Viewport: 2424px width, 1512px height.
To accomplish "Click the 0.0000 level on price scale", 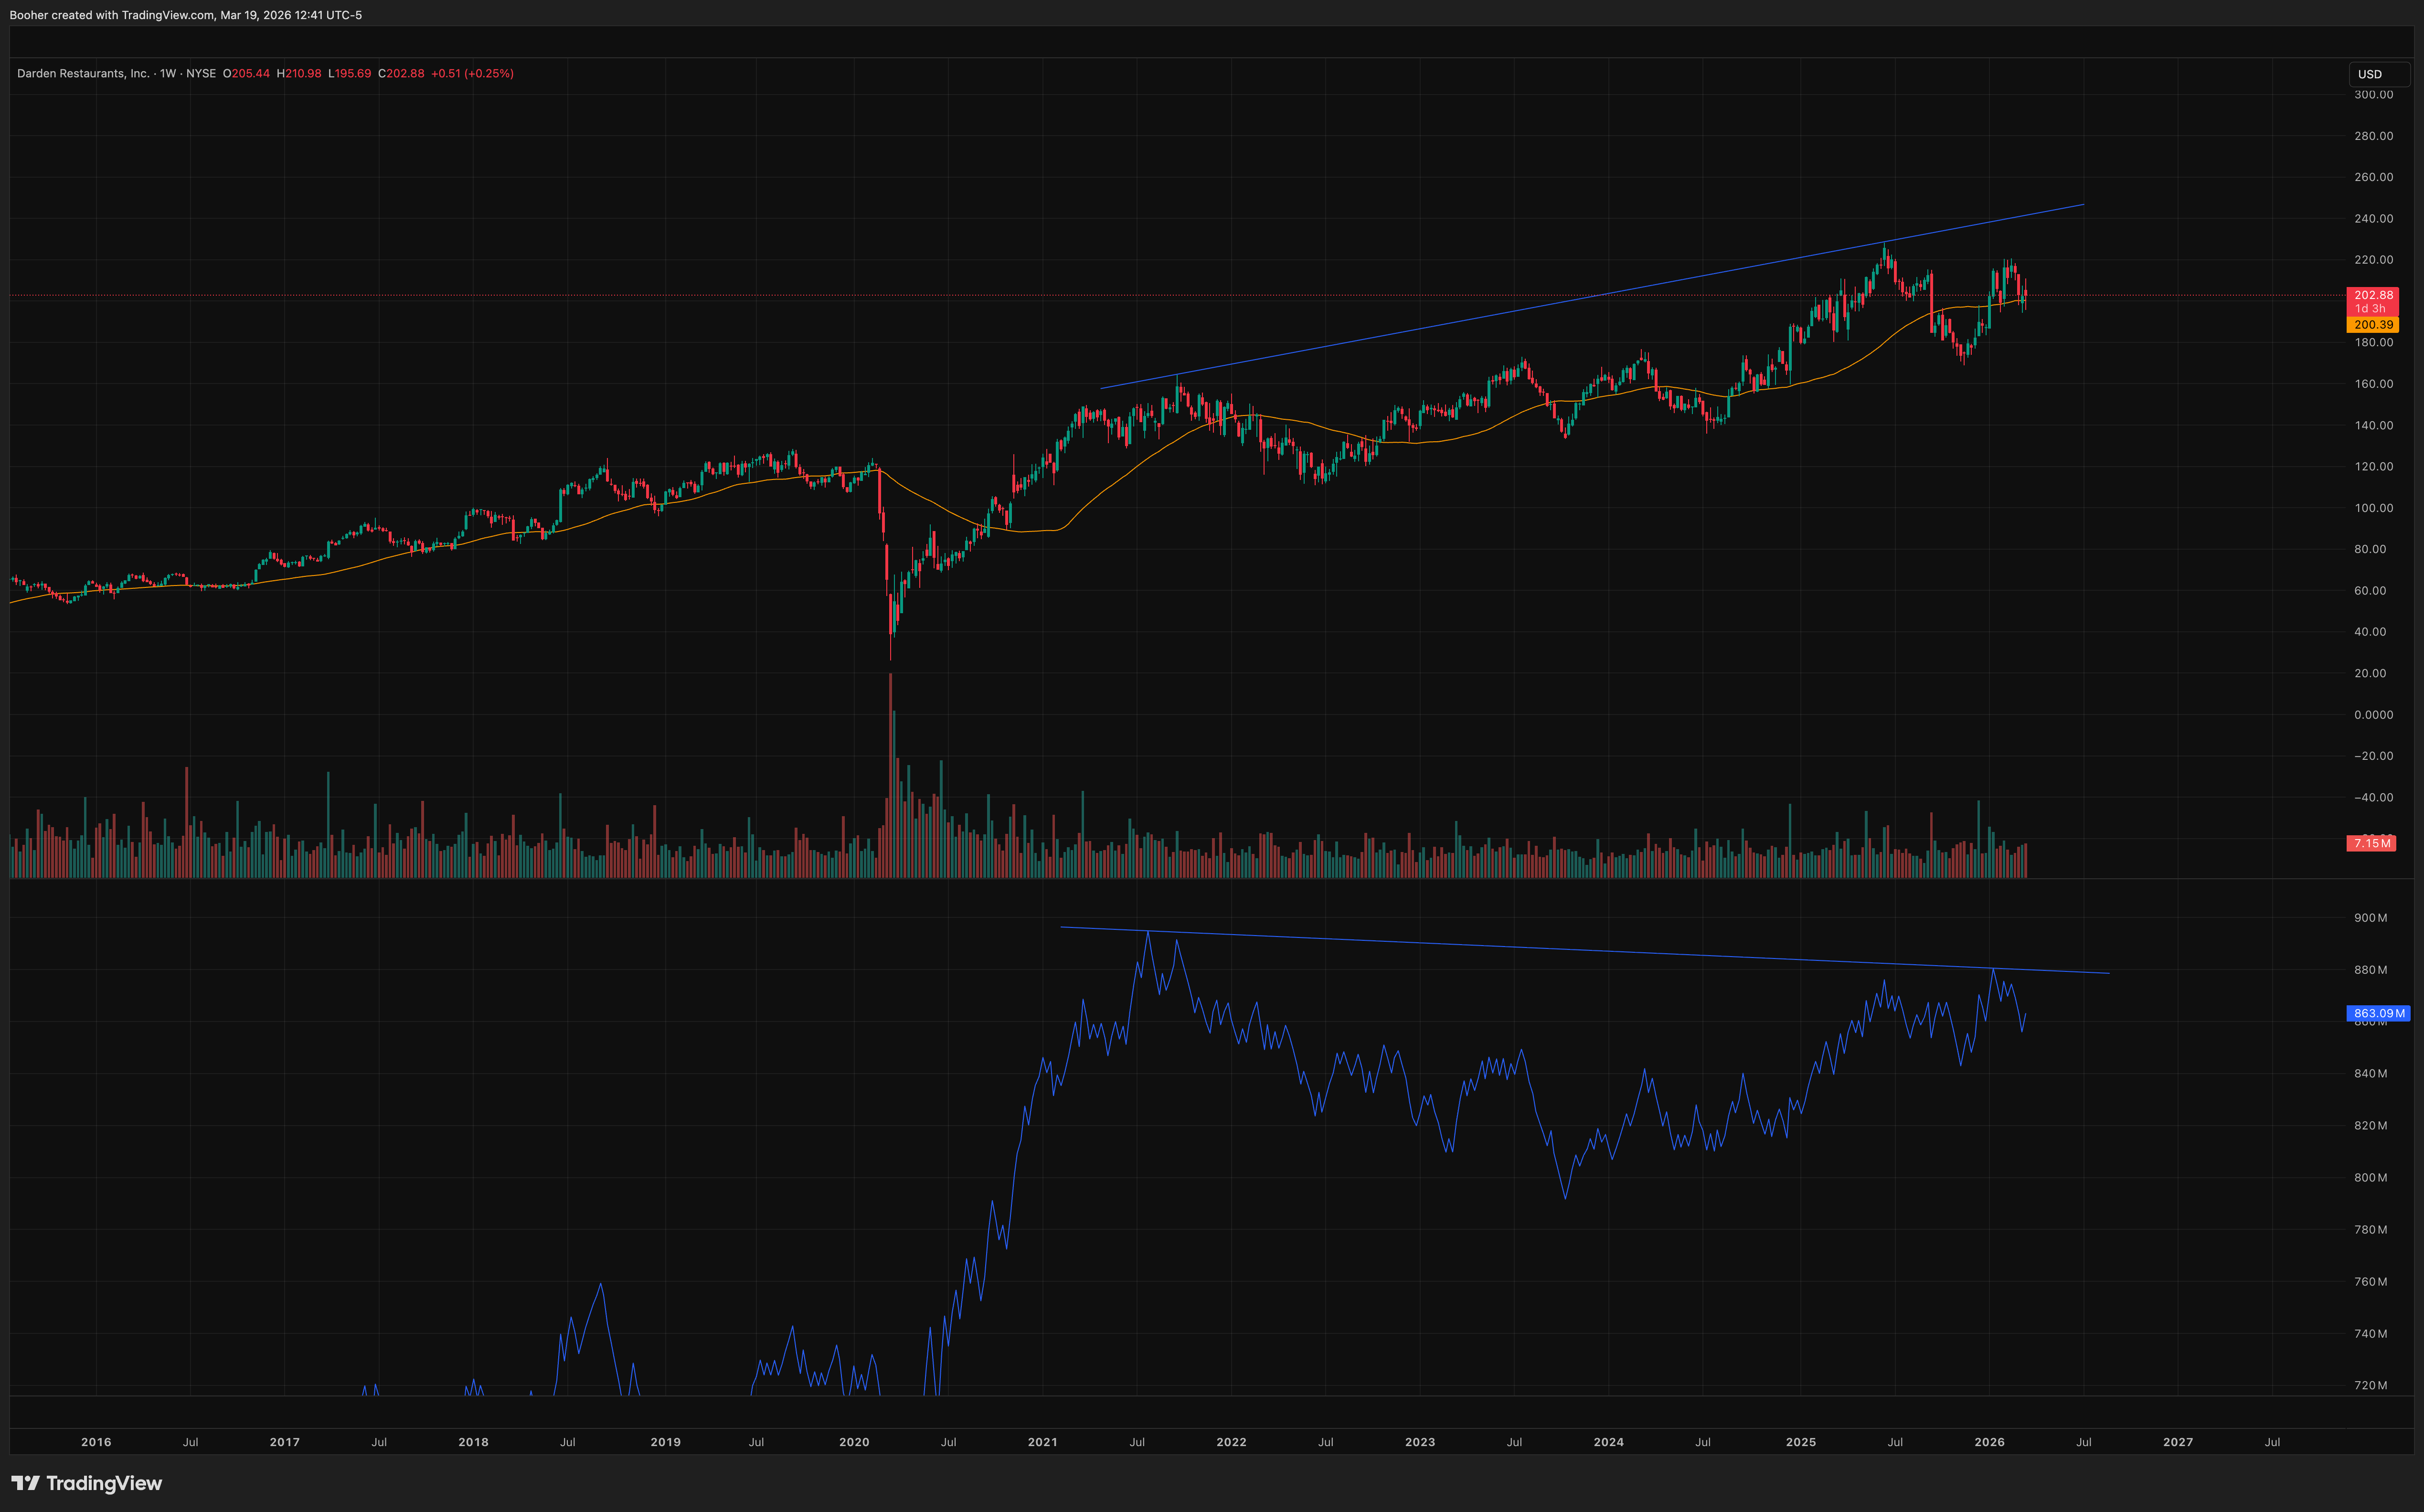I will coord(2373,715).
